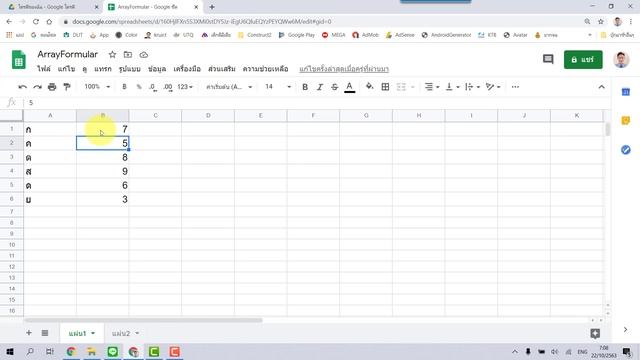Click the browser reload button
The image size is (640, 360).
pos(36,22)
